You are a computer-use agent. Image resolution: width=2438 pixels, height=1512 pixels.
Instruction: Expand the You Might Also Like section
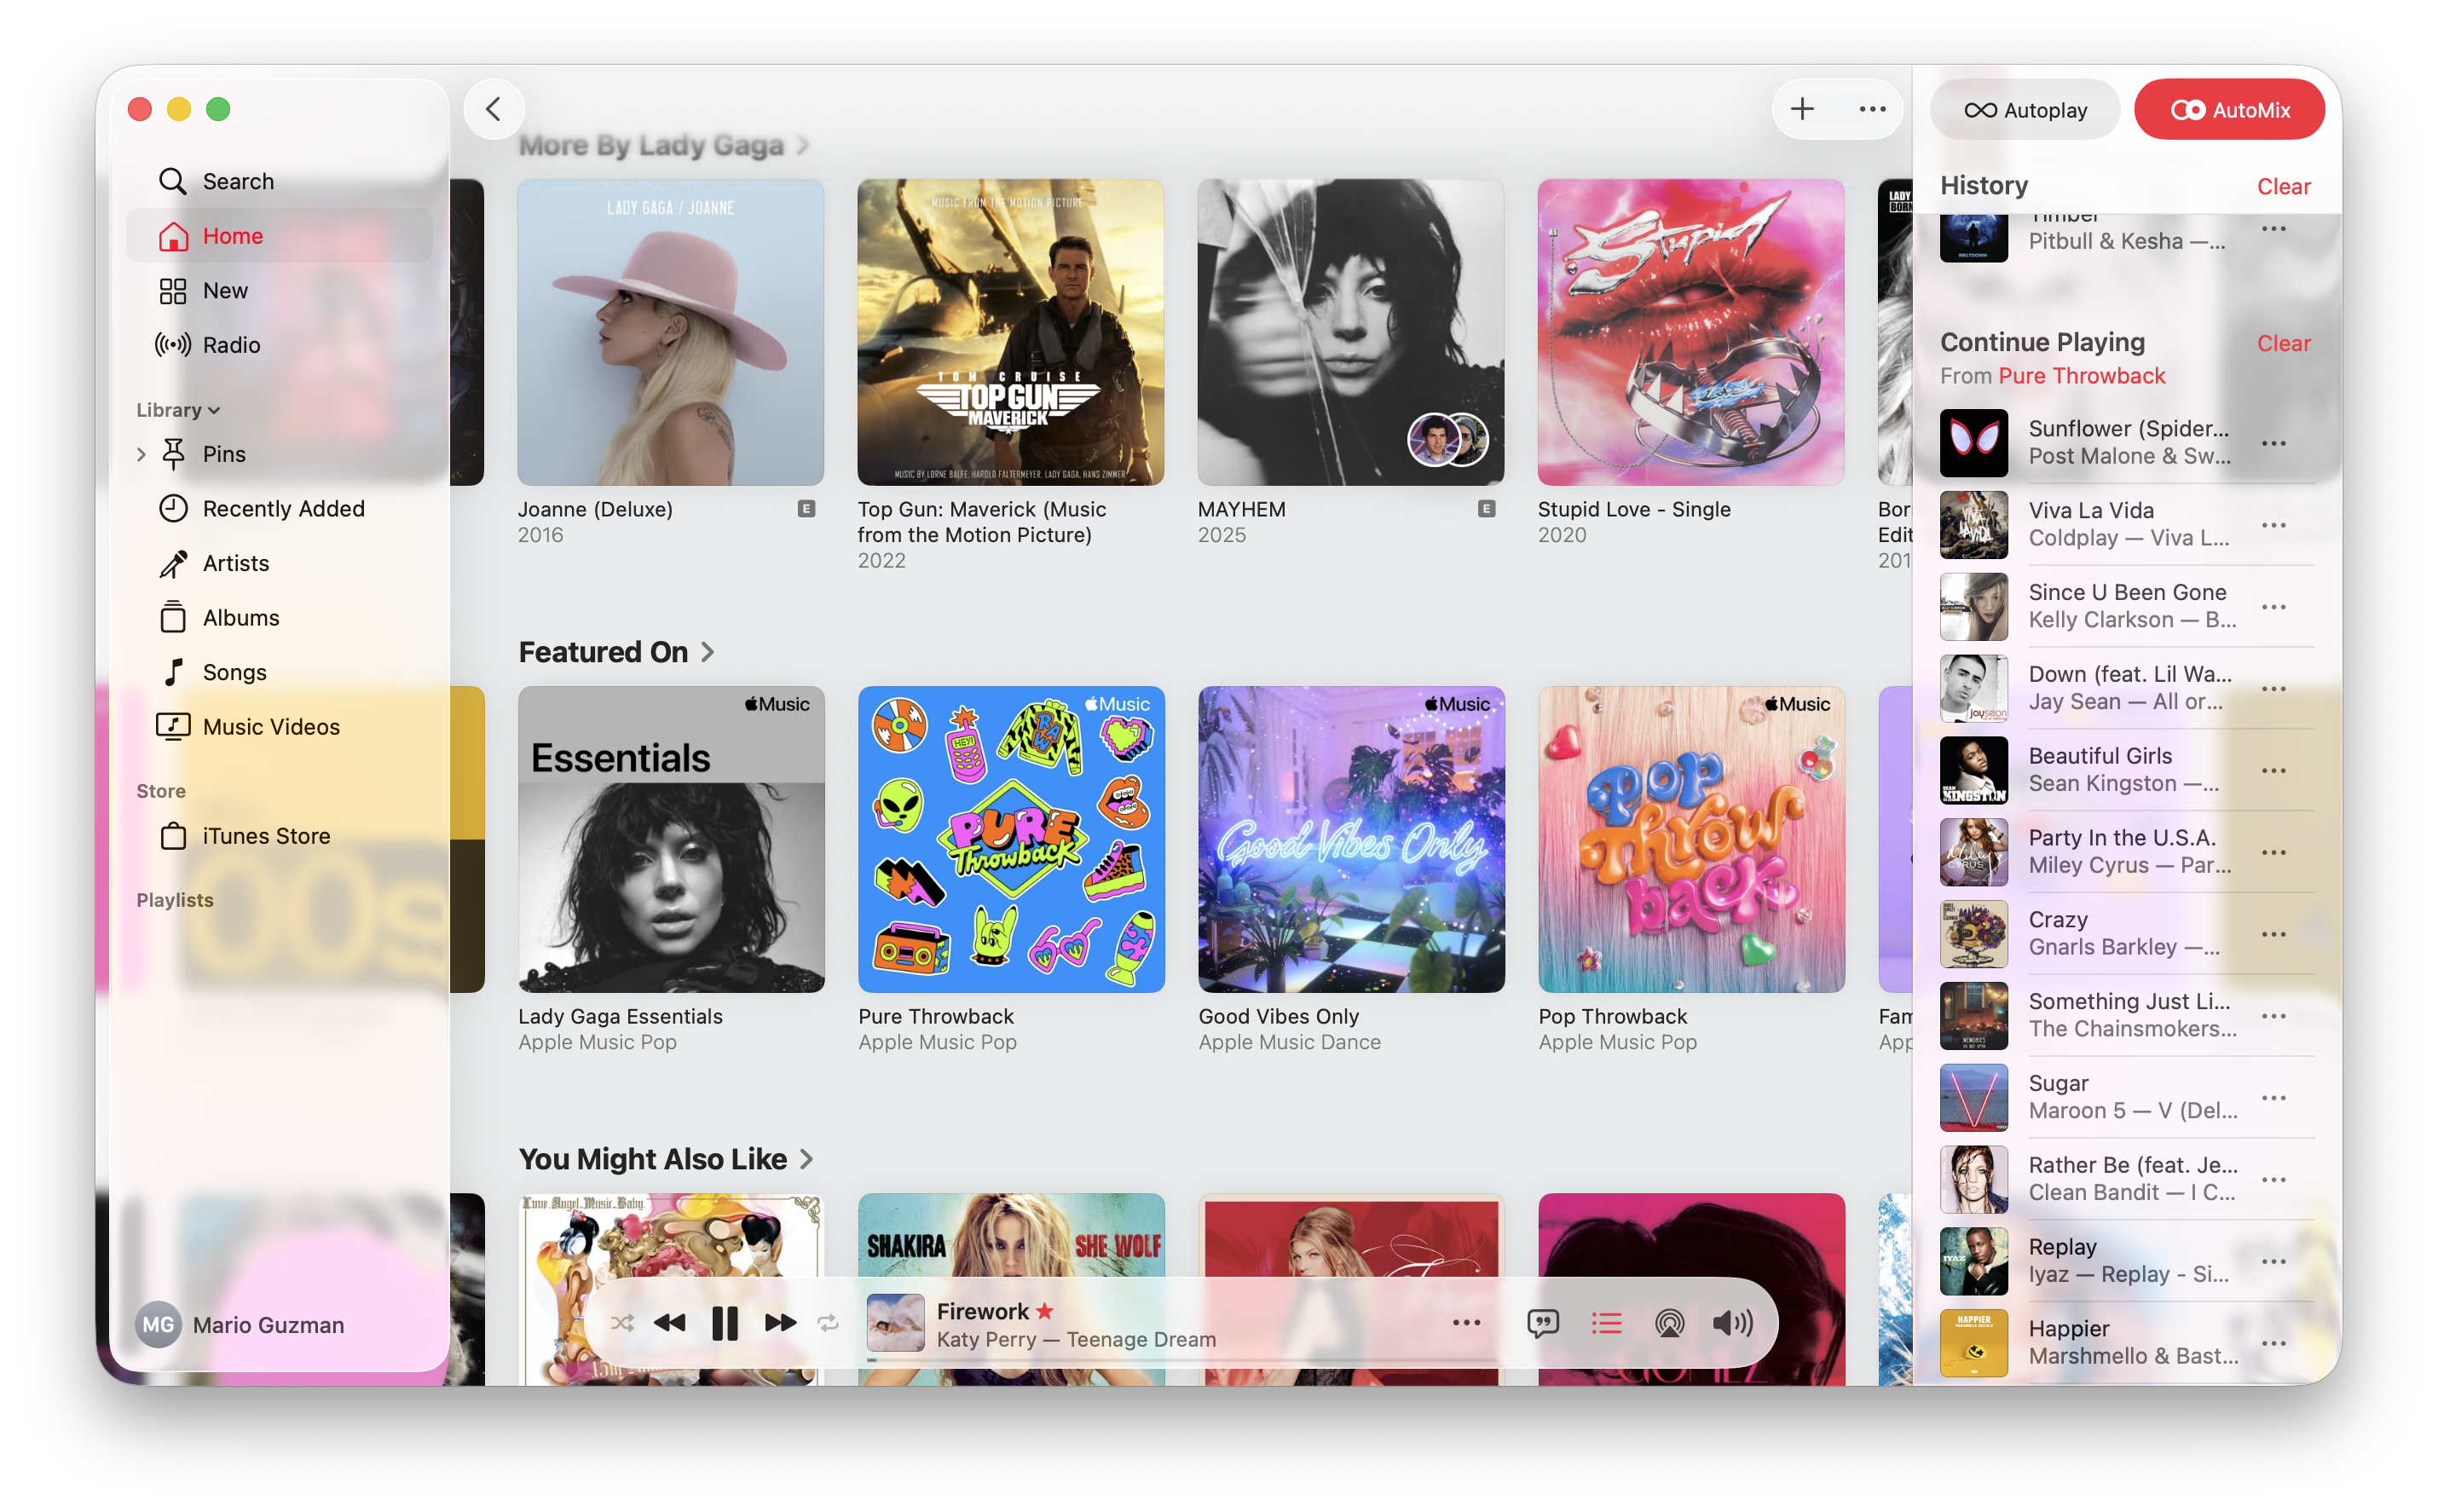point(666,1159)
